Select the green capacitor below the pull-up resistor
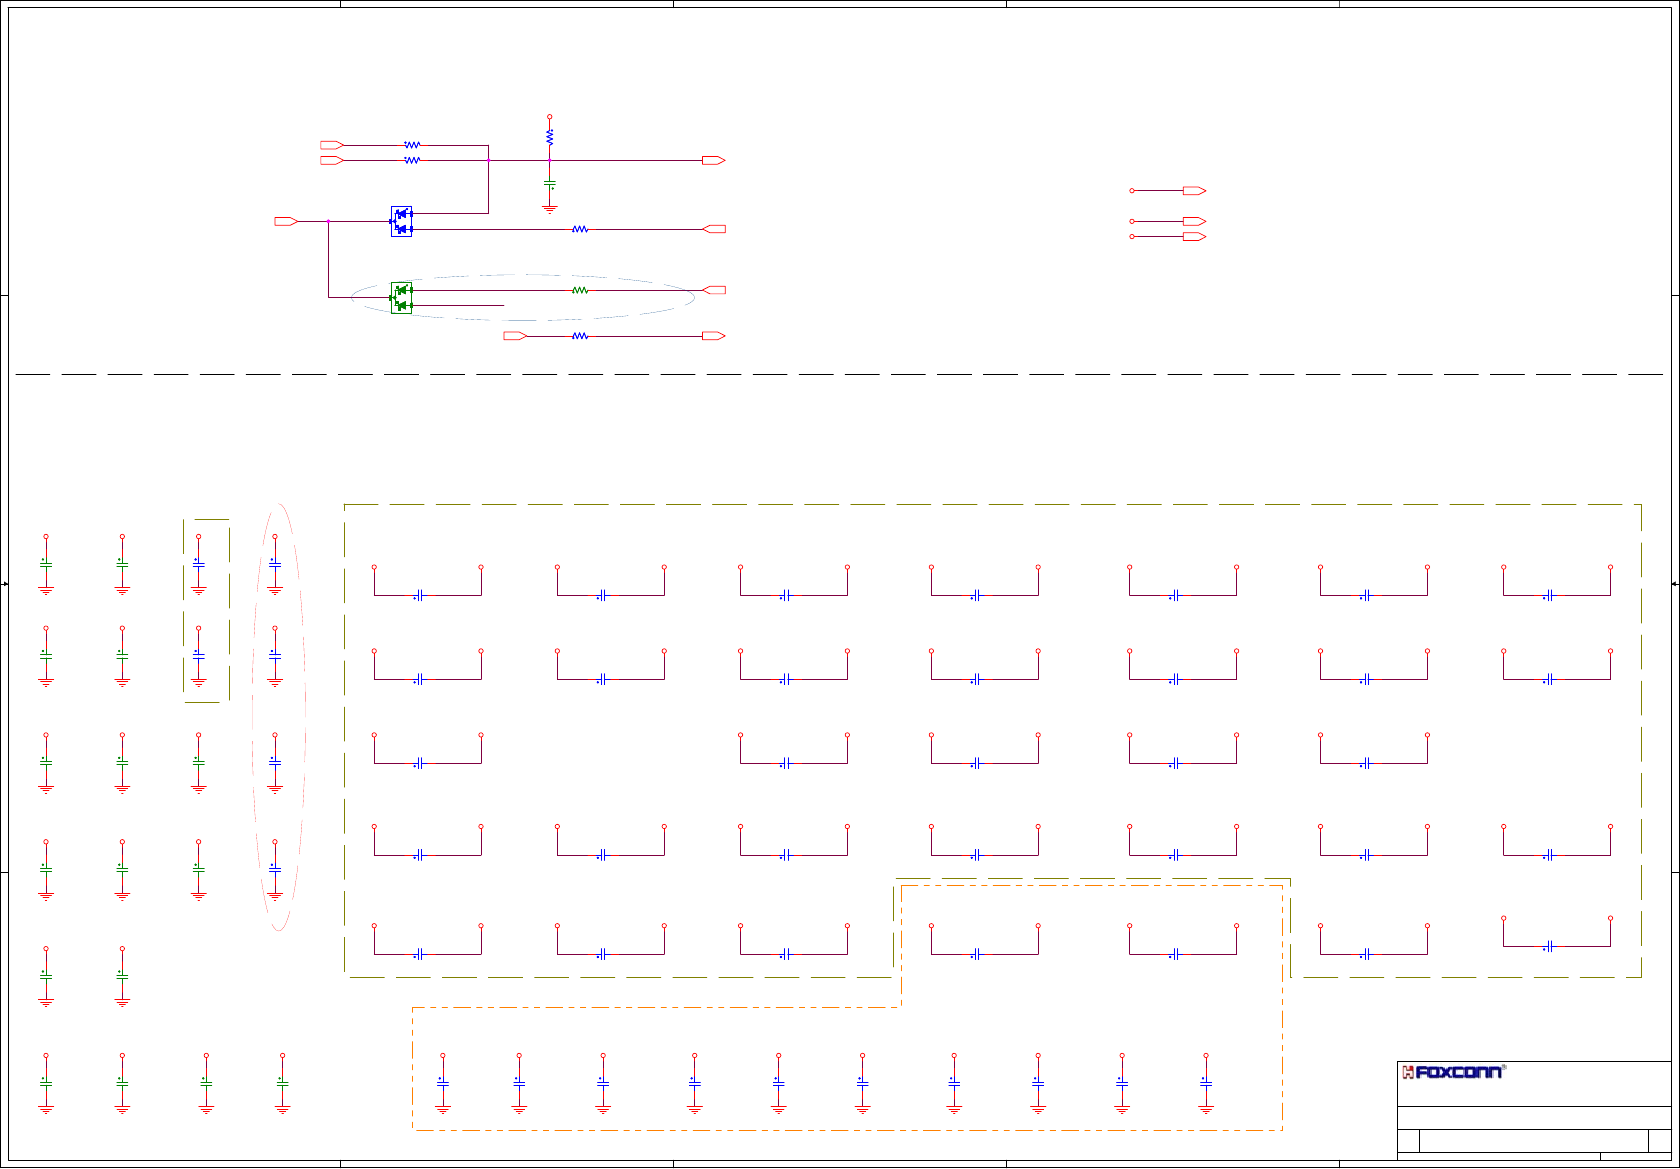 [549, 185]
